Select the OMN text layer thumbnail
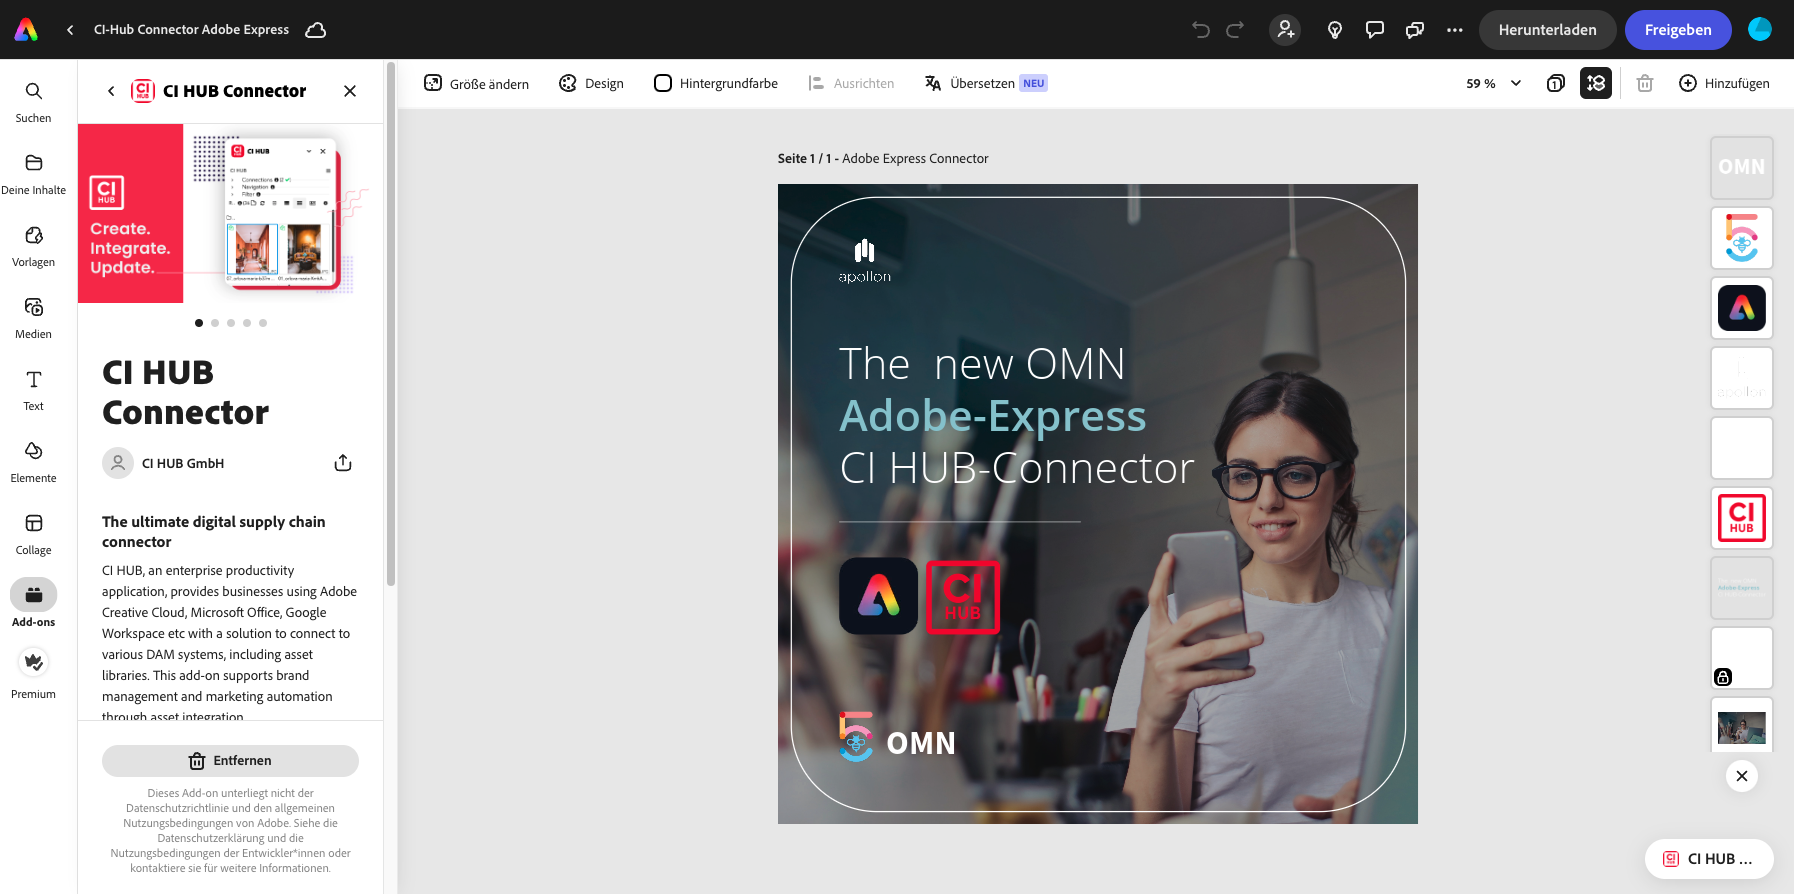 coord(1742,168)
